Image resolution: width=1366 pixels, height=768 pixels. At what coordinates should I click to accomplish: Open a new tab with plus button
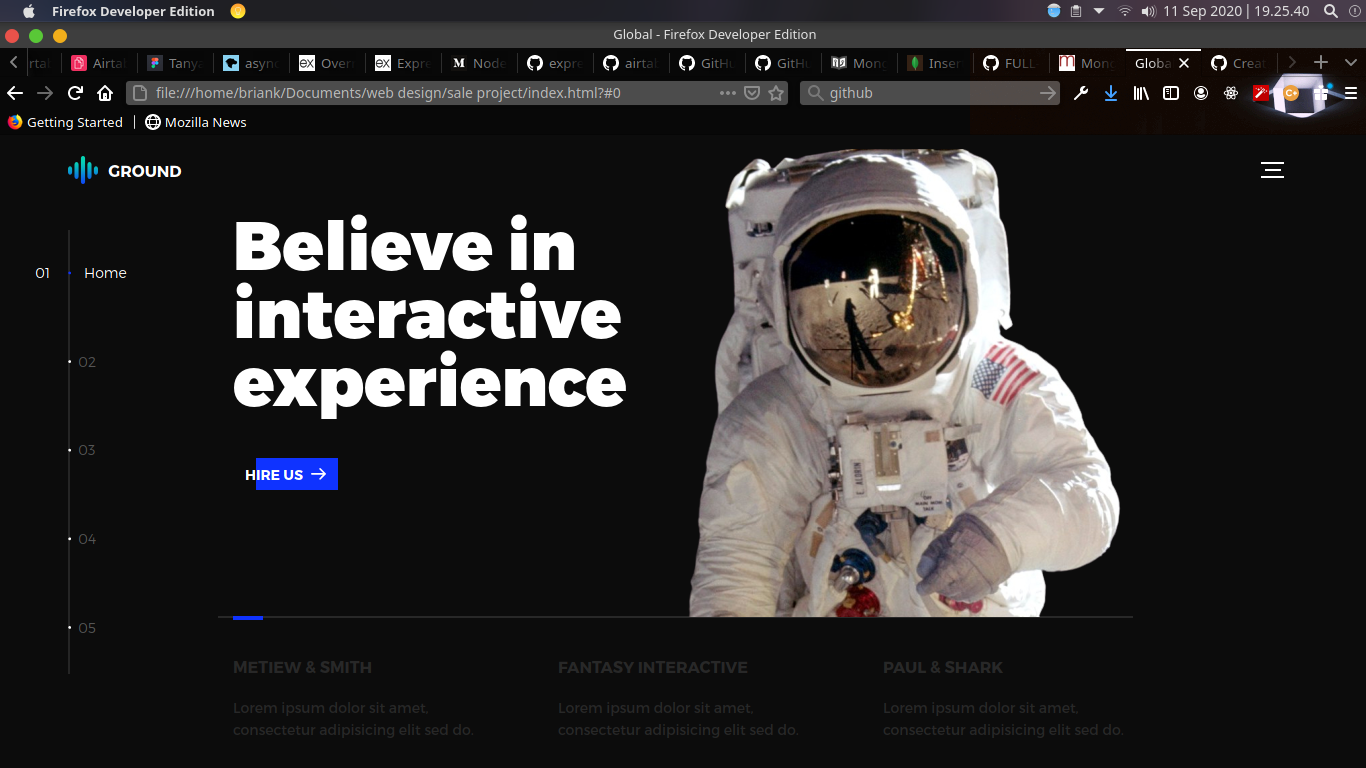tap(1320, 62)
